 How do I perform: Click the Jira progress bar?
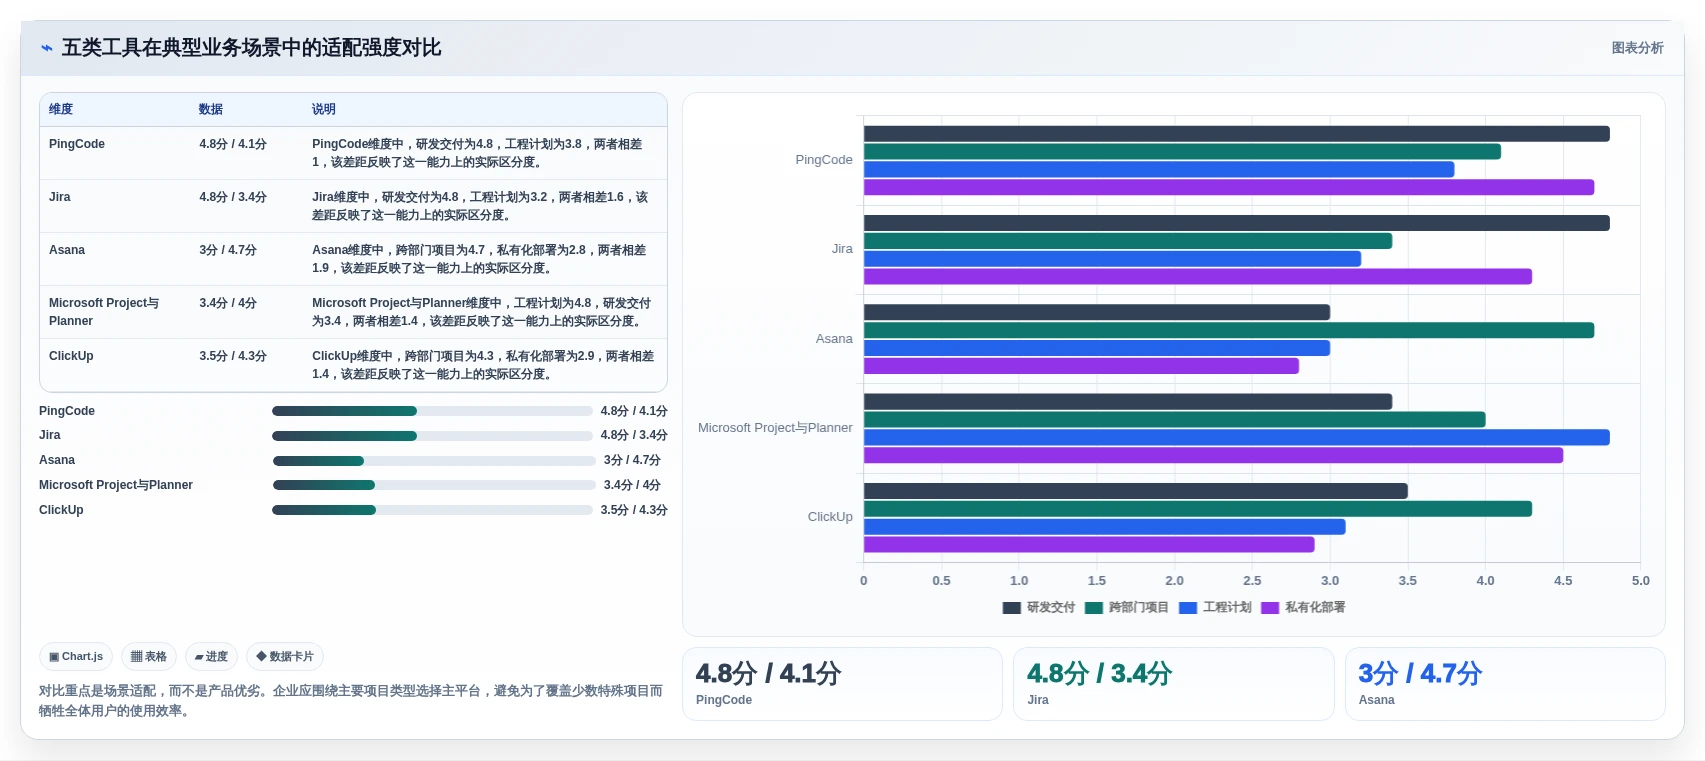pyautogui.click(x=432, y=436)
